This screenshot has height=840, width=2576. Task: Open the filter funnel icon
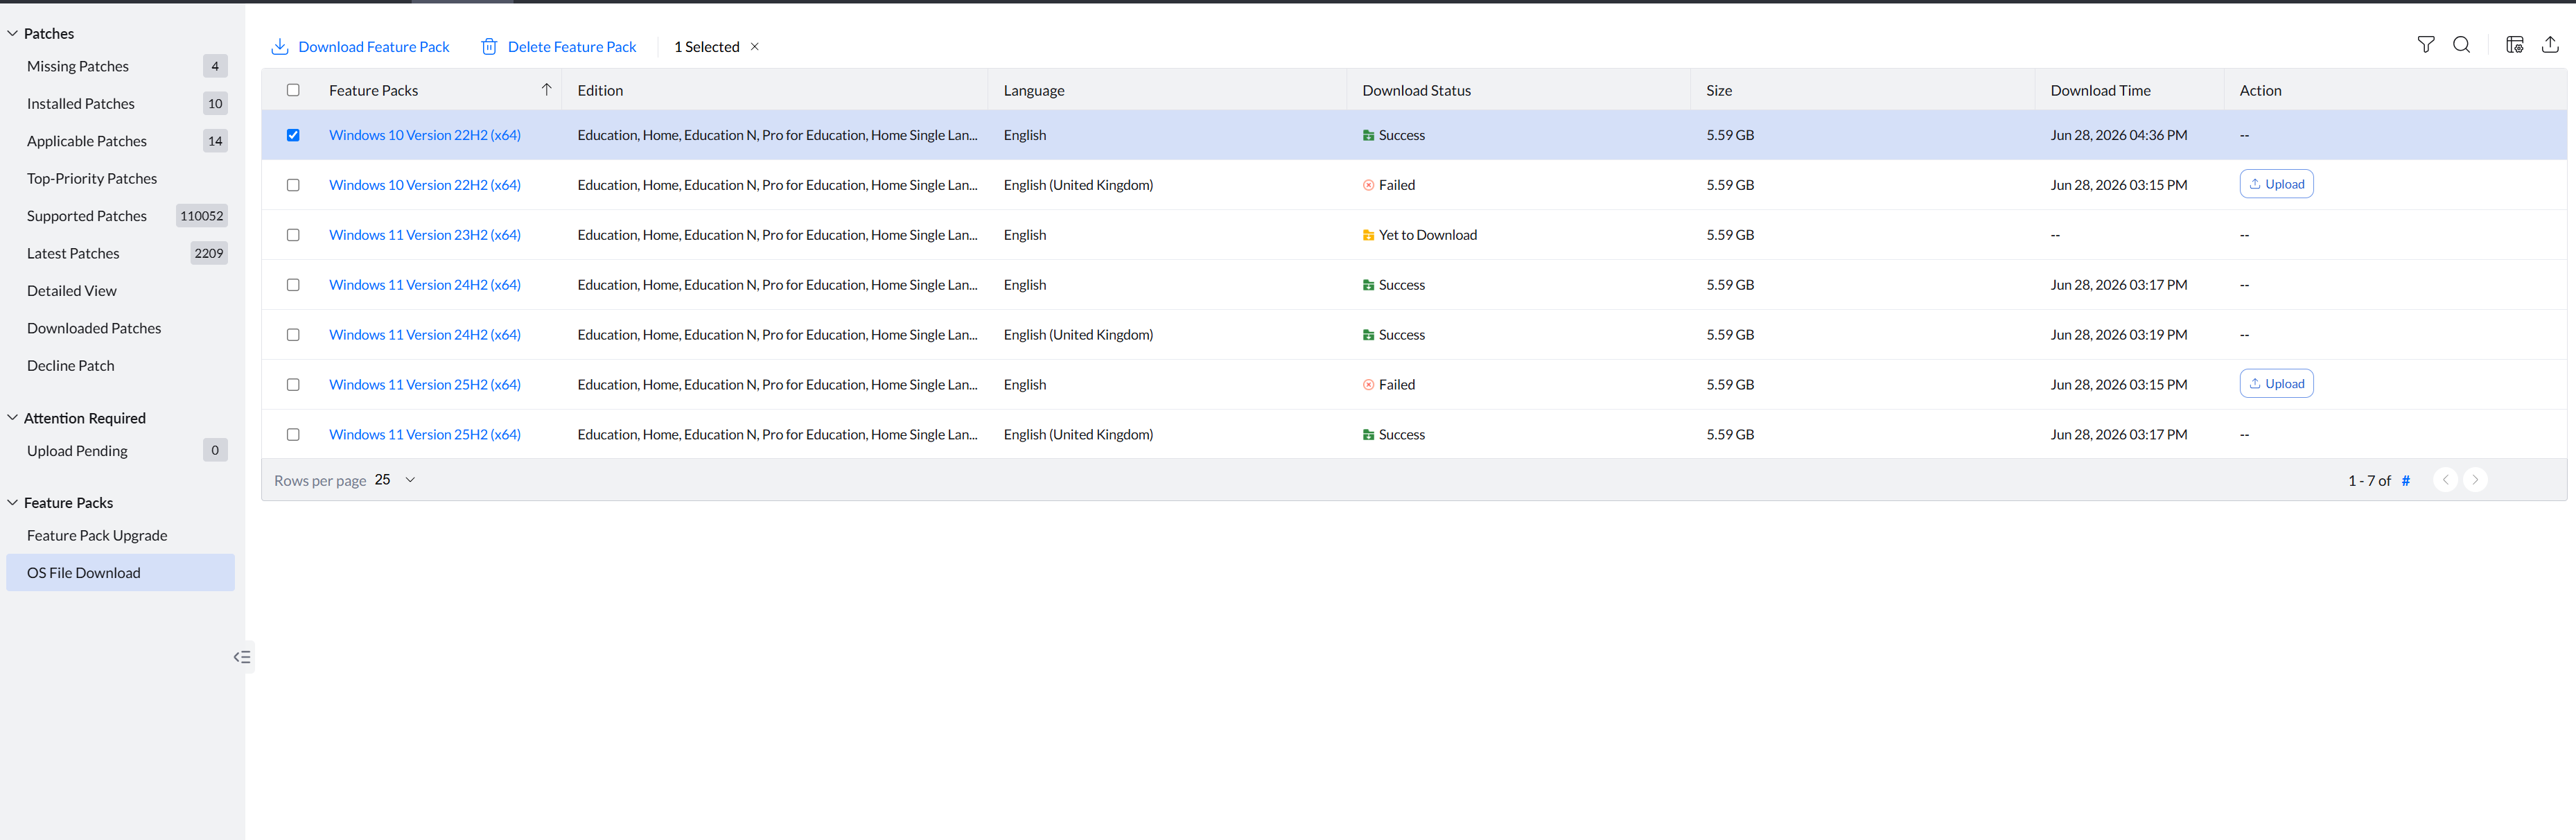coord(2425,45)
